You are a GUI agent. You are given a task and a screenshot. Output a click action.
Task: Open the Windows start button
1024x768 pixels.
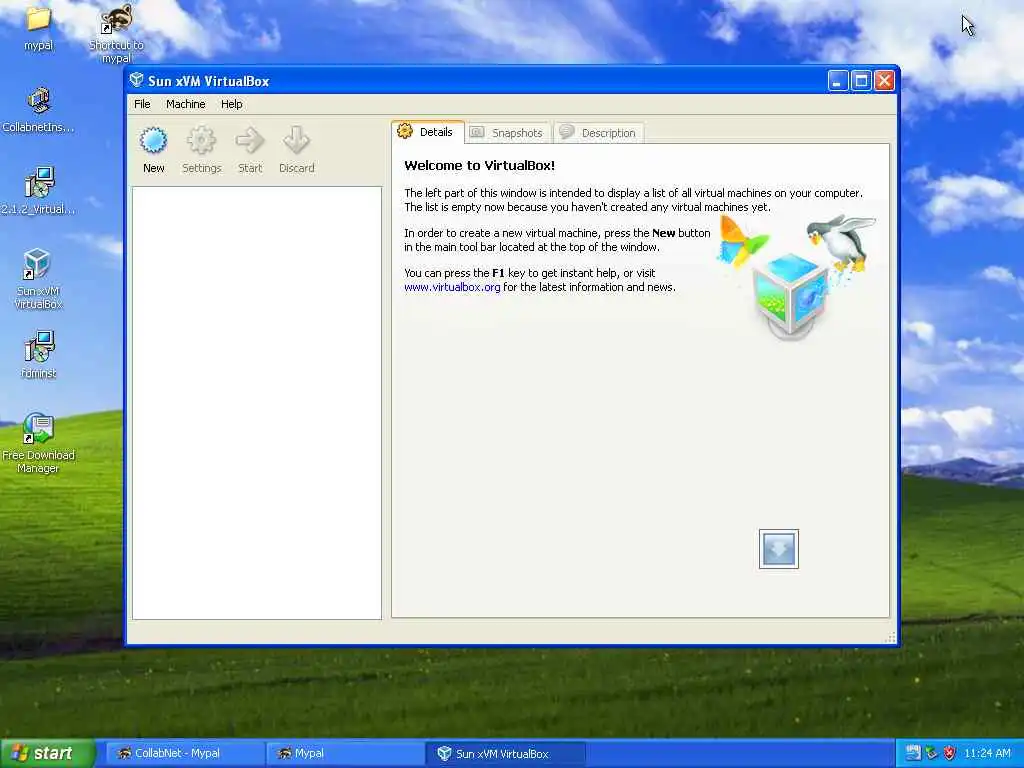click(48, 753)
